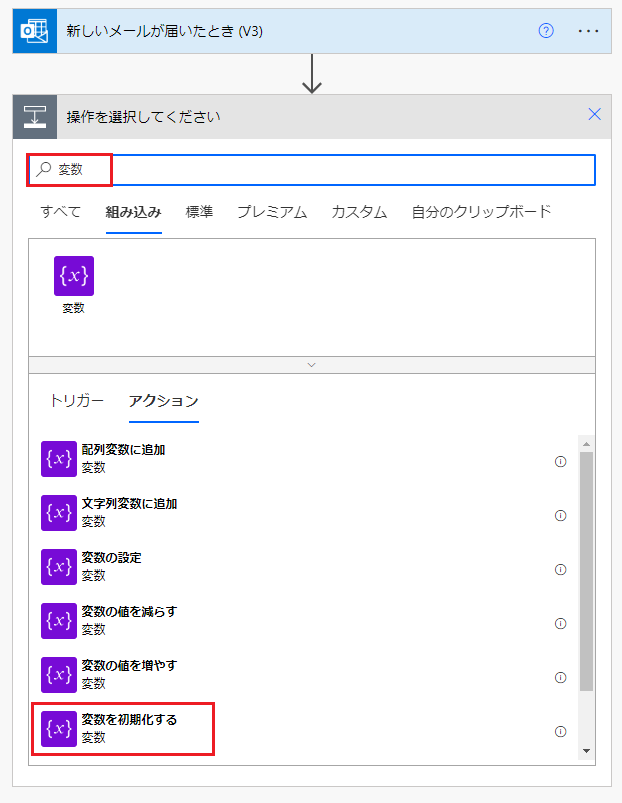This screenshot has height=803, width=622.
Task: Open info tooltip for 変数を初期化する
Action: (x=561, y=731)
